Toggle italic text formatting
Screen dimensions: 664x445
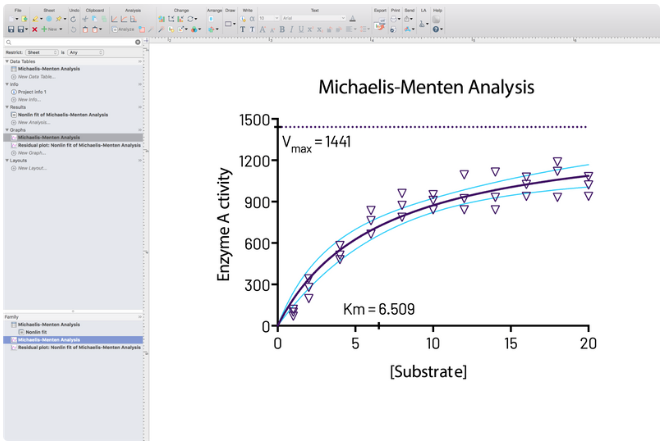pyautogui.click(x=291, y=29)
